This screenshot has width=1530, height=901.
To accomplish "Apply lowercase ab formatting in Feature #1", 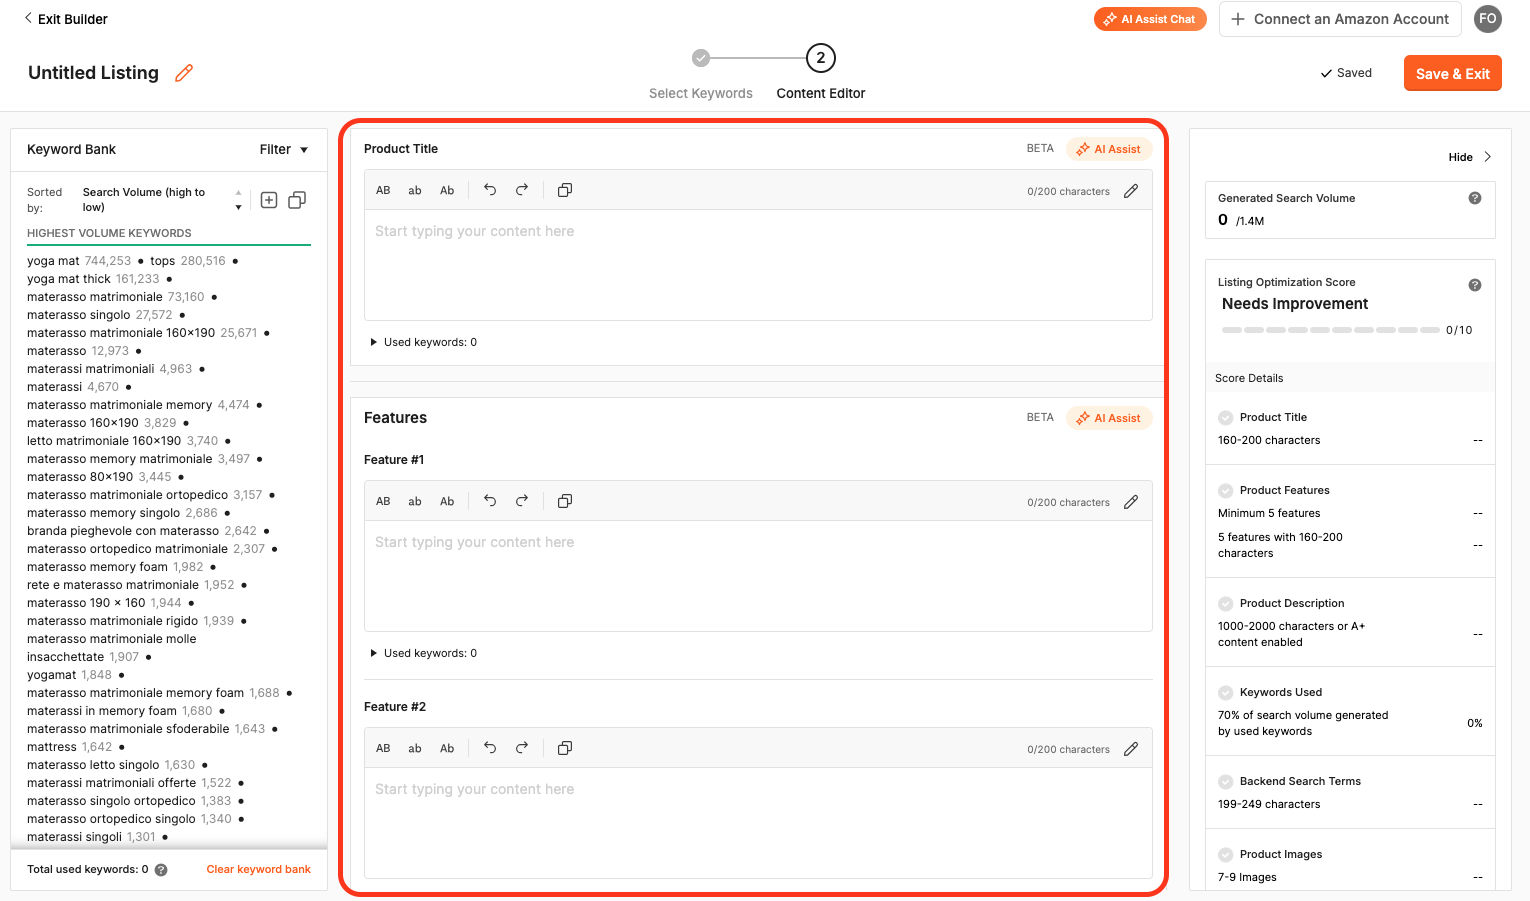I will (x=415, y=501).
